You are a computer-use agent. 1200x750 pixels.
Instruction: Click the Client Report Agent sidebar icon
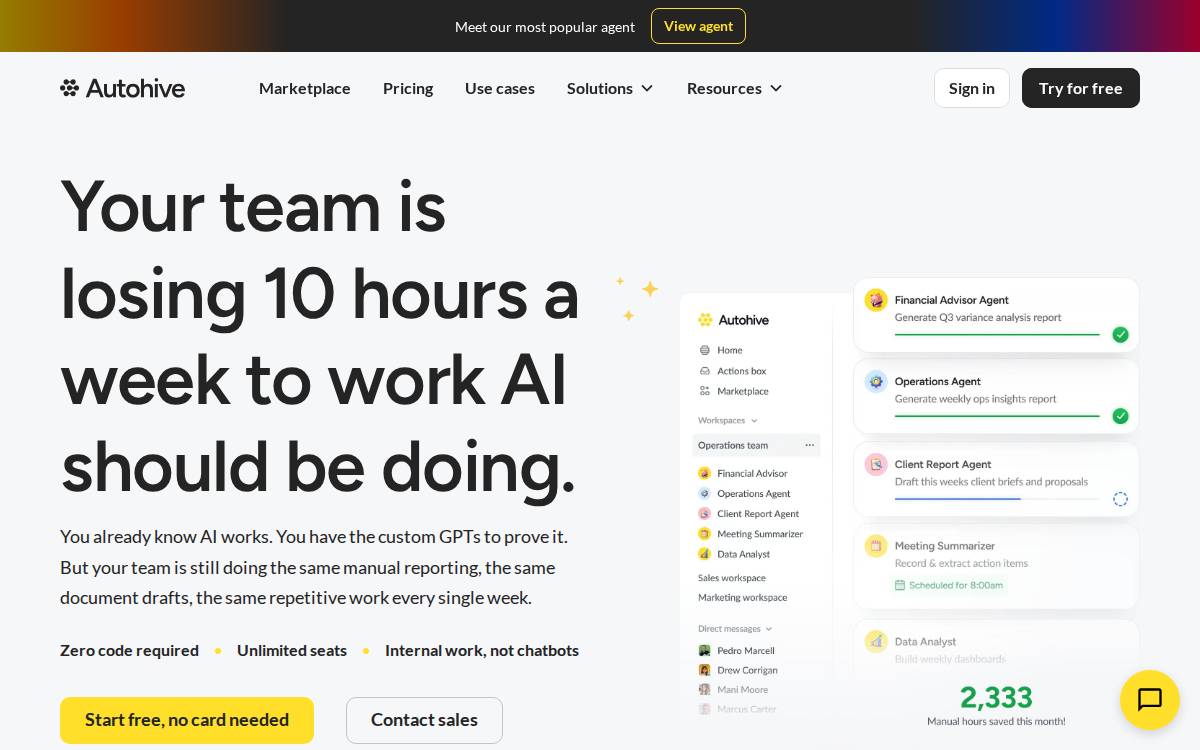pos(704,514)
